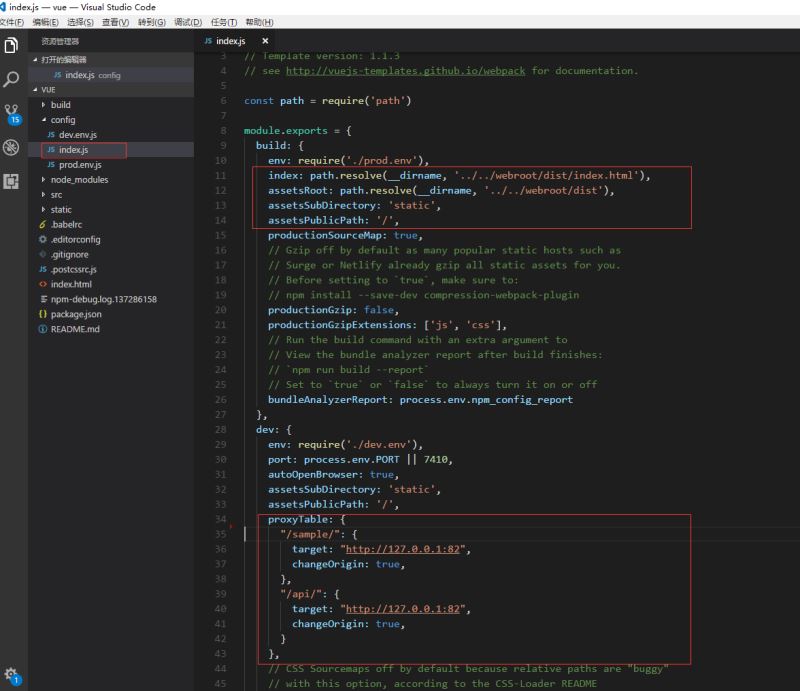Open the Explorer view in activity bar
Screen dimensions: 800x691
click(x=11, y=45)
